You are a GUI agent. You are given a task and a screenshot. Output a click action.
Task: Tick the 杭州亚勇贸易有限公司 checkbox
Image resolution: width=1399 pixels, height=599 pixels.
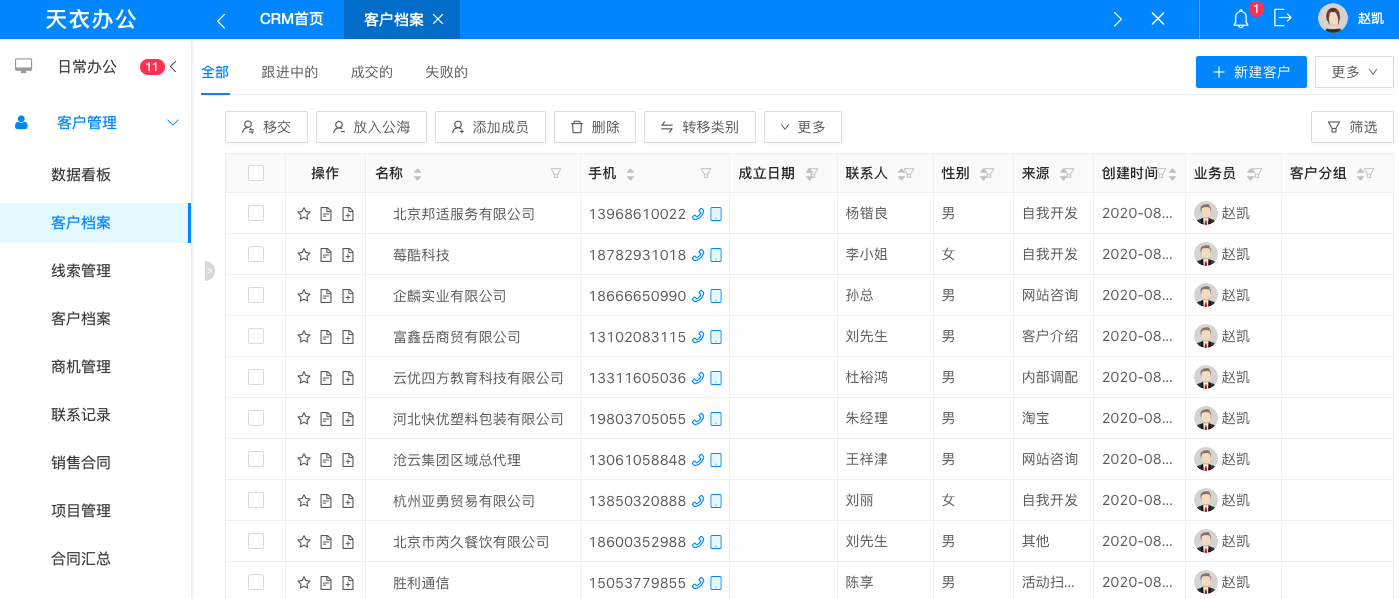coord(256,500)
